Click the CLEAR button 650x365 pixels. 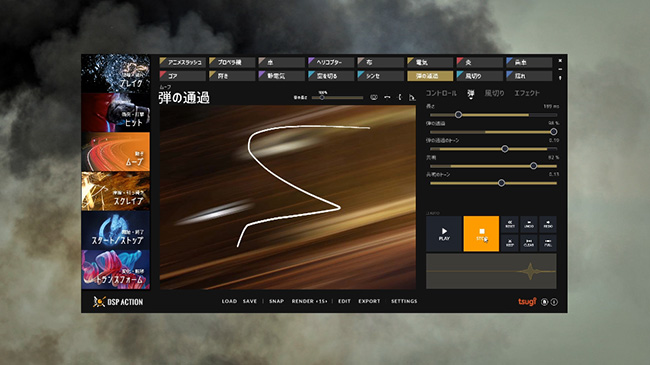tap(529, 243)
